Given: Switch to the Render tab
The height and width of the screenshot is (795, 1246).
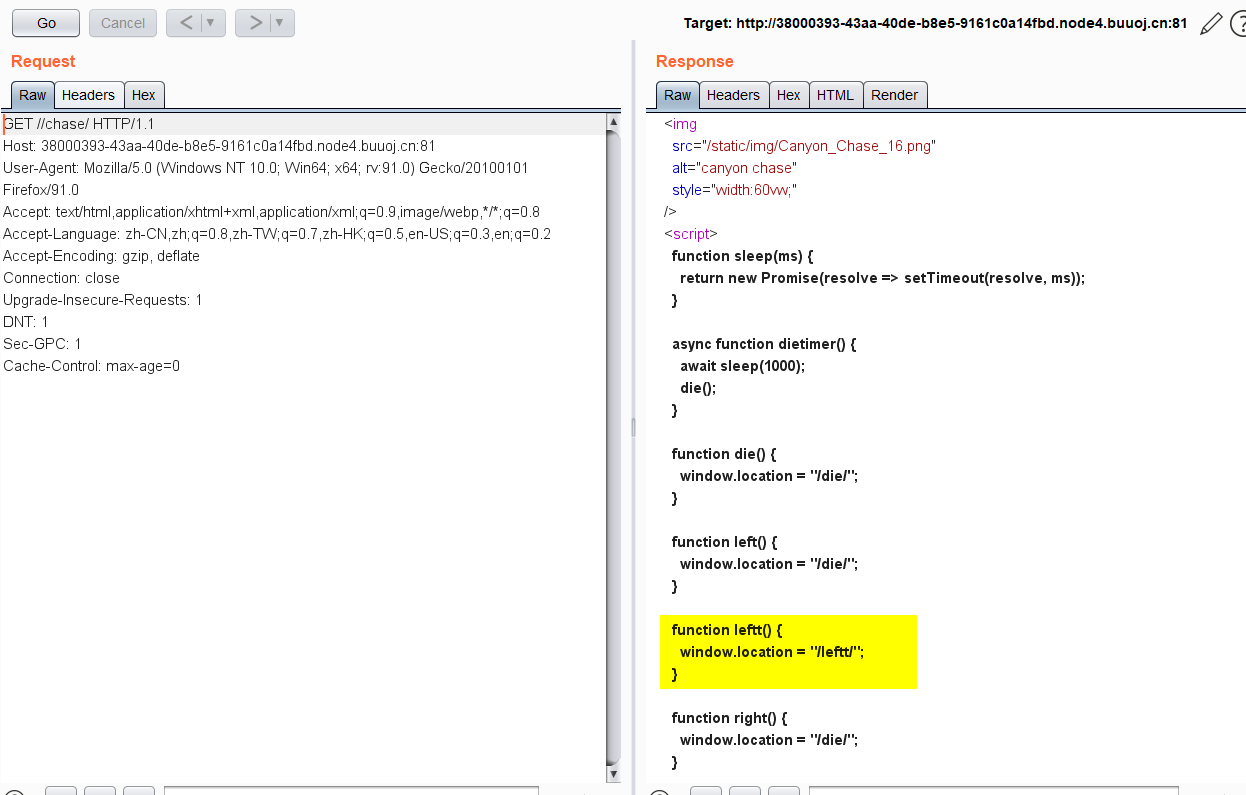Looking at the screenshot, I should coord(894,95).
